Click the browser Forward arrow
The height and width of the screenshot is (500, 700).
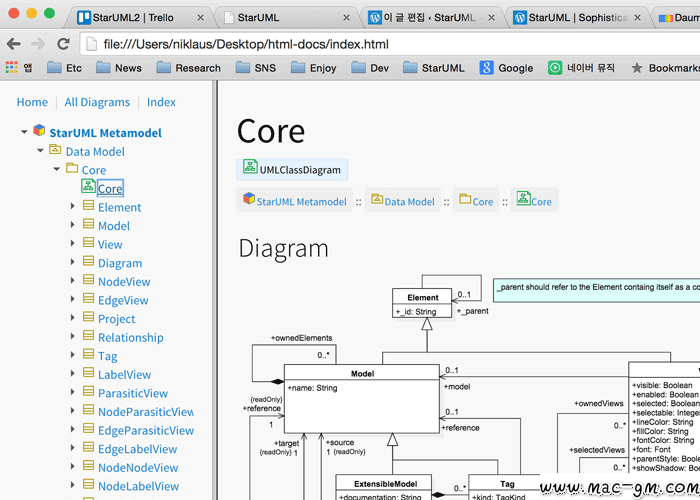point(38,44)
